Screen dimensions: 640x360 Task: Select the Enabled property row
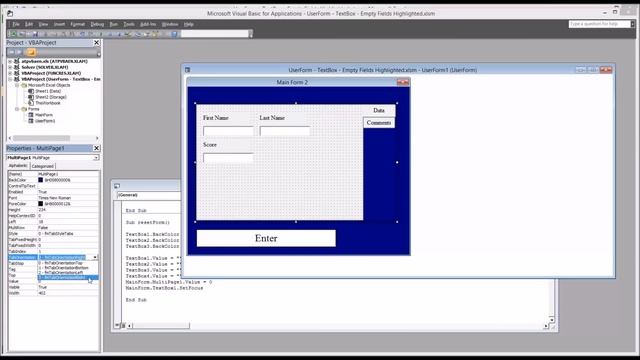53,192
